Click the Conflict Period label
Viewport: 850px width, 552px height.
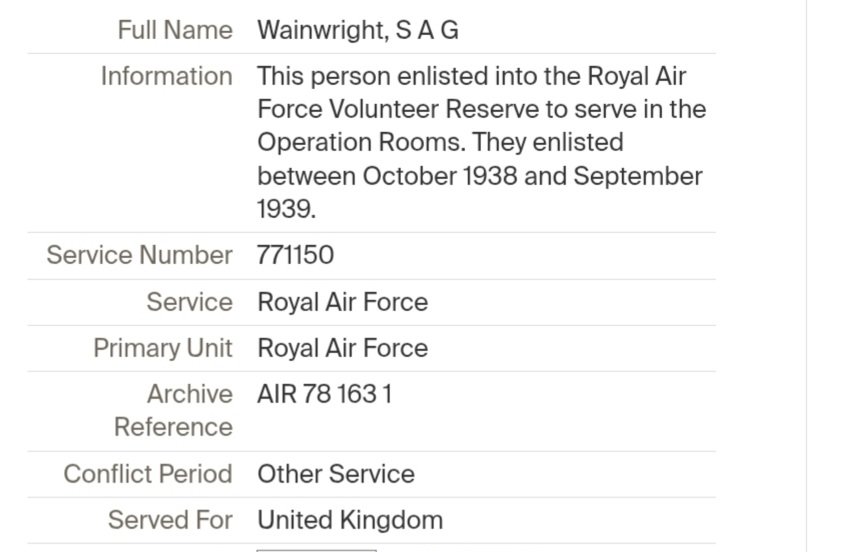coord(147,474)
